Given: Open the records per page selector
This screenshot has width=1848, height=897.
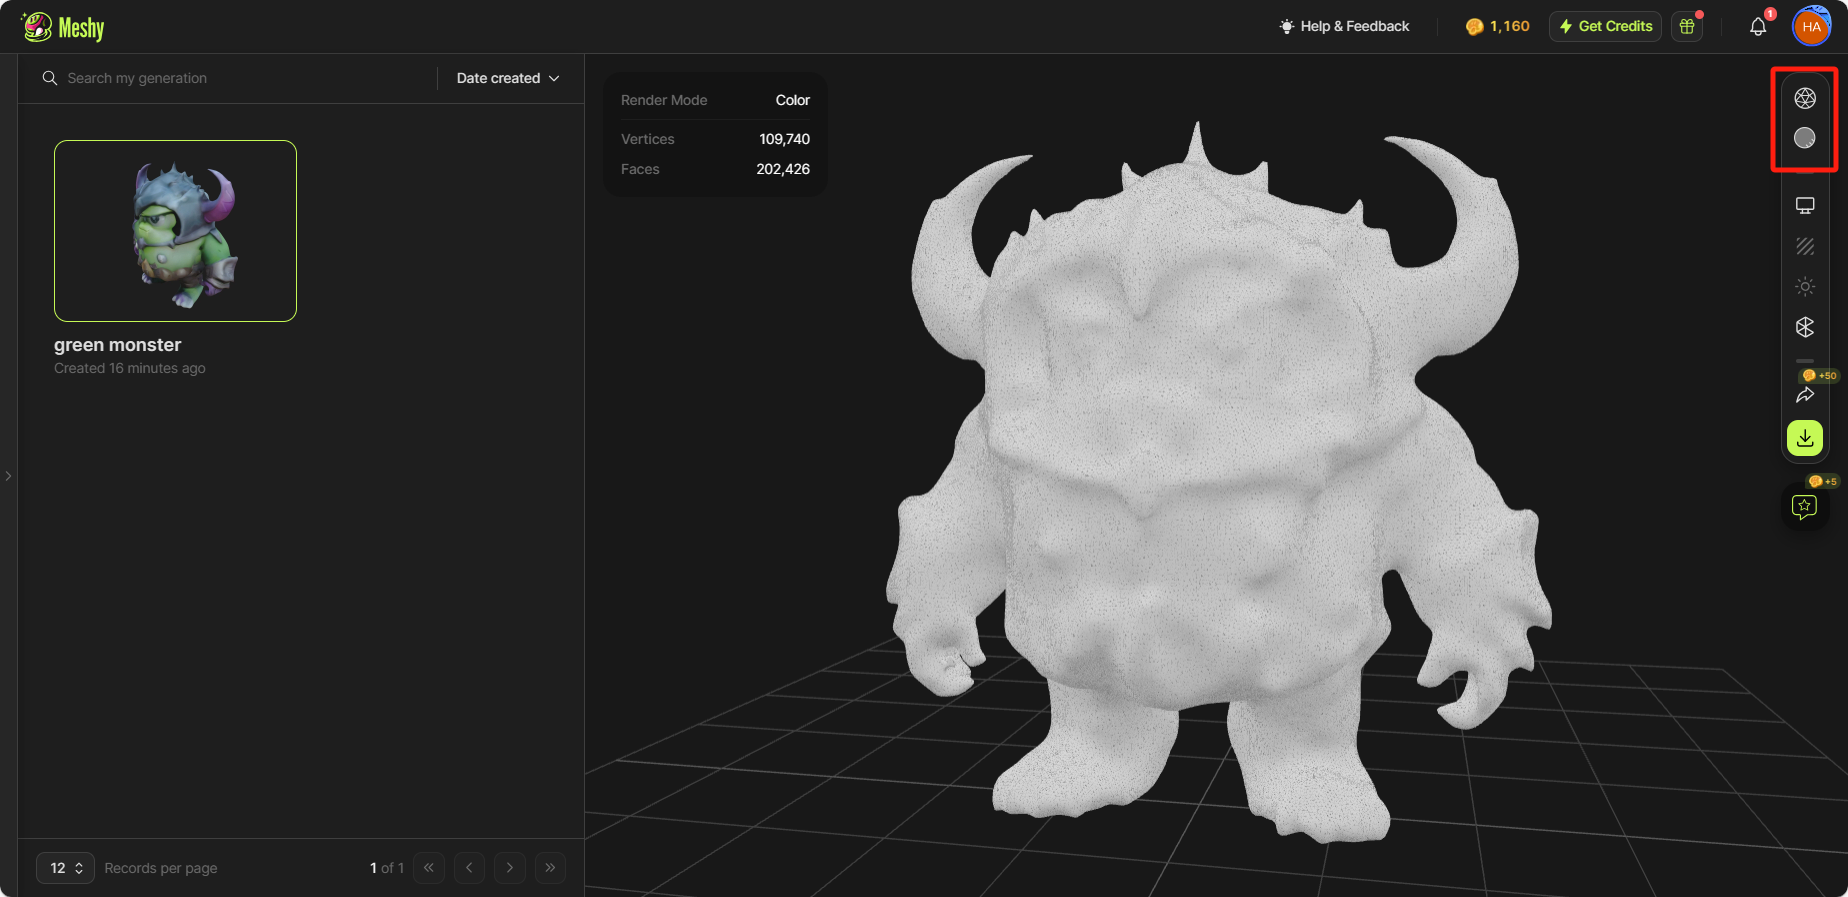Looking at the screenshot, I should pyautogui.click(x=65, y=868).
